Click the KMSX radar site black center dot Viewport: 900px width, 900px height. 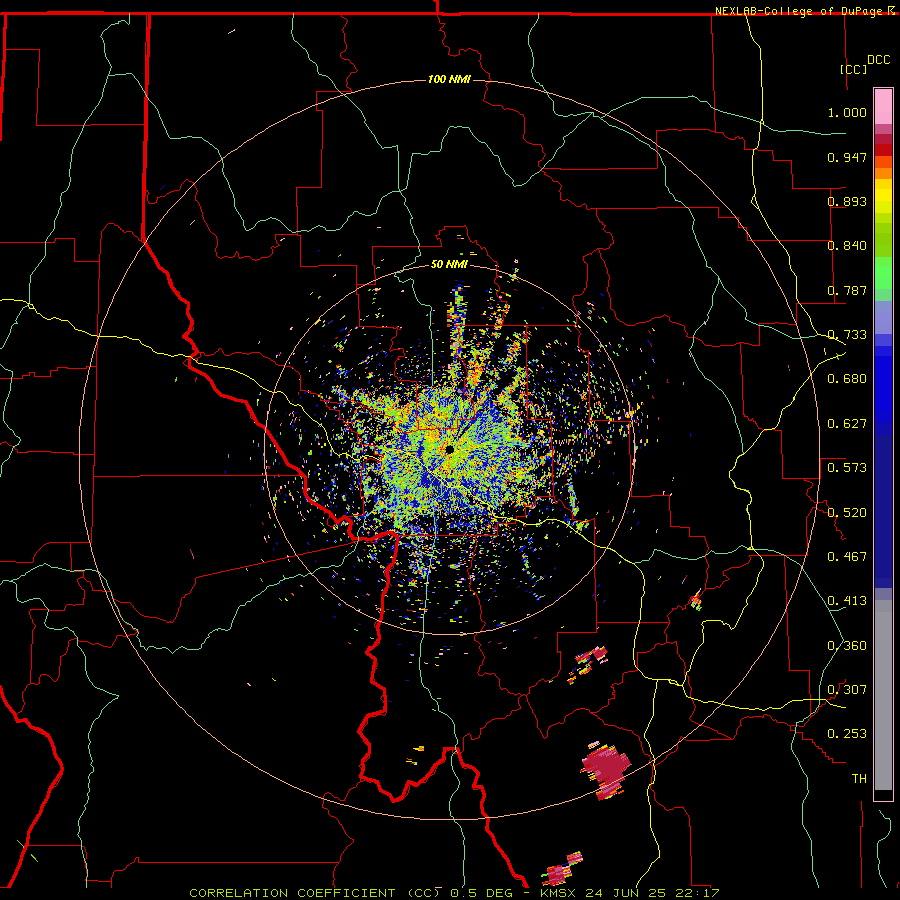click(x=449, y=449)
